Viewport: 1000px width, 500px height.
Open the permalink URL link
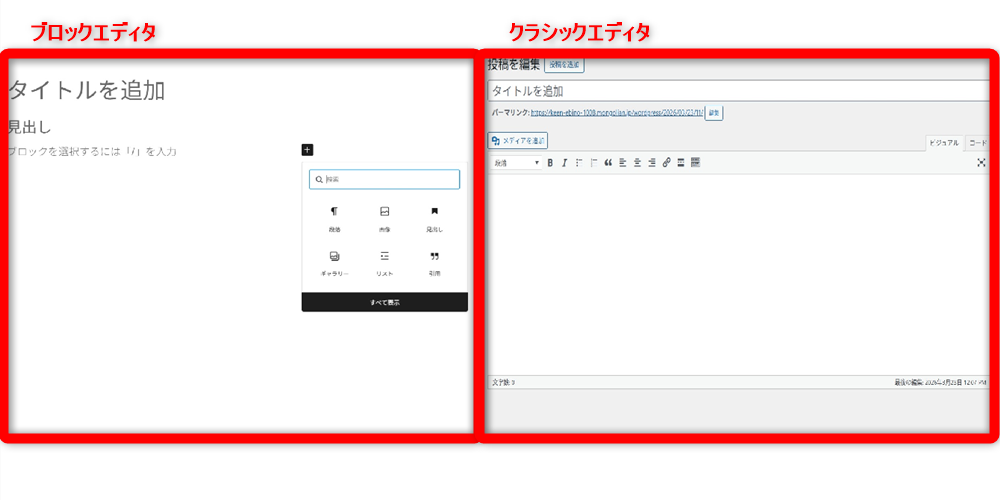pyautogui.click(x=617, y=112)
